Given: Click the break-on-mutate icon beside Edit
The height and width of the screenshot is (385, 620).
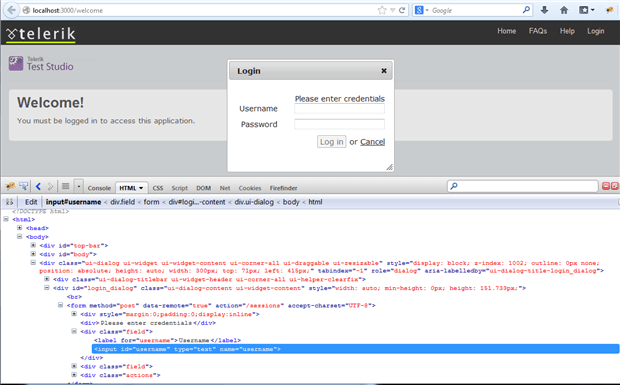Looking at the screenshot, I should coord(9,202).
